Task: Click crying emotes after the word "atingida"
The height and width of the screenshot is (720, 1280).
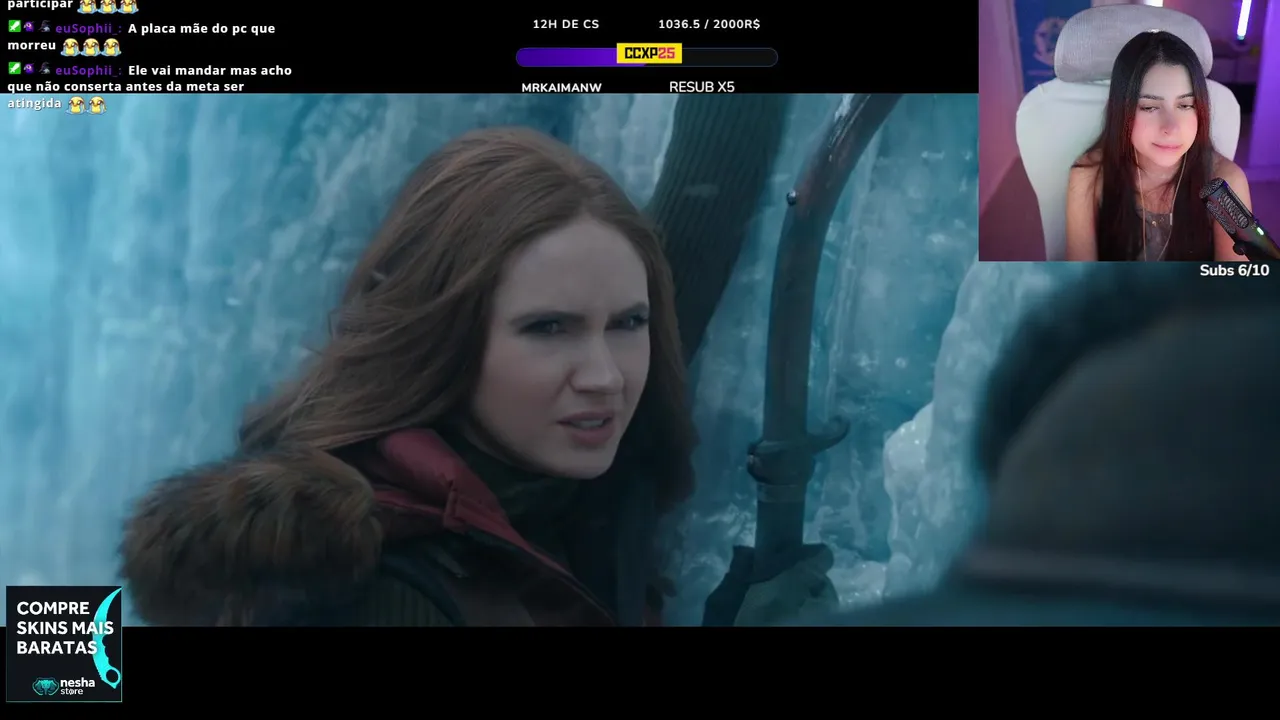Action: [86, 104]
